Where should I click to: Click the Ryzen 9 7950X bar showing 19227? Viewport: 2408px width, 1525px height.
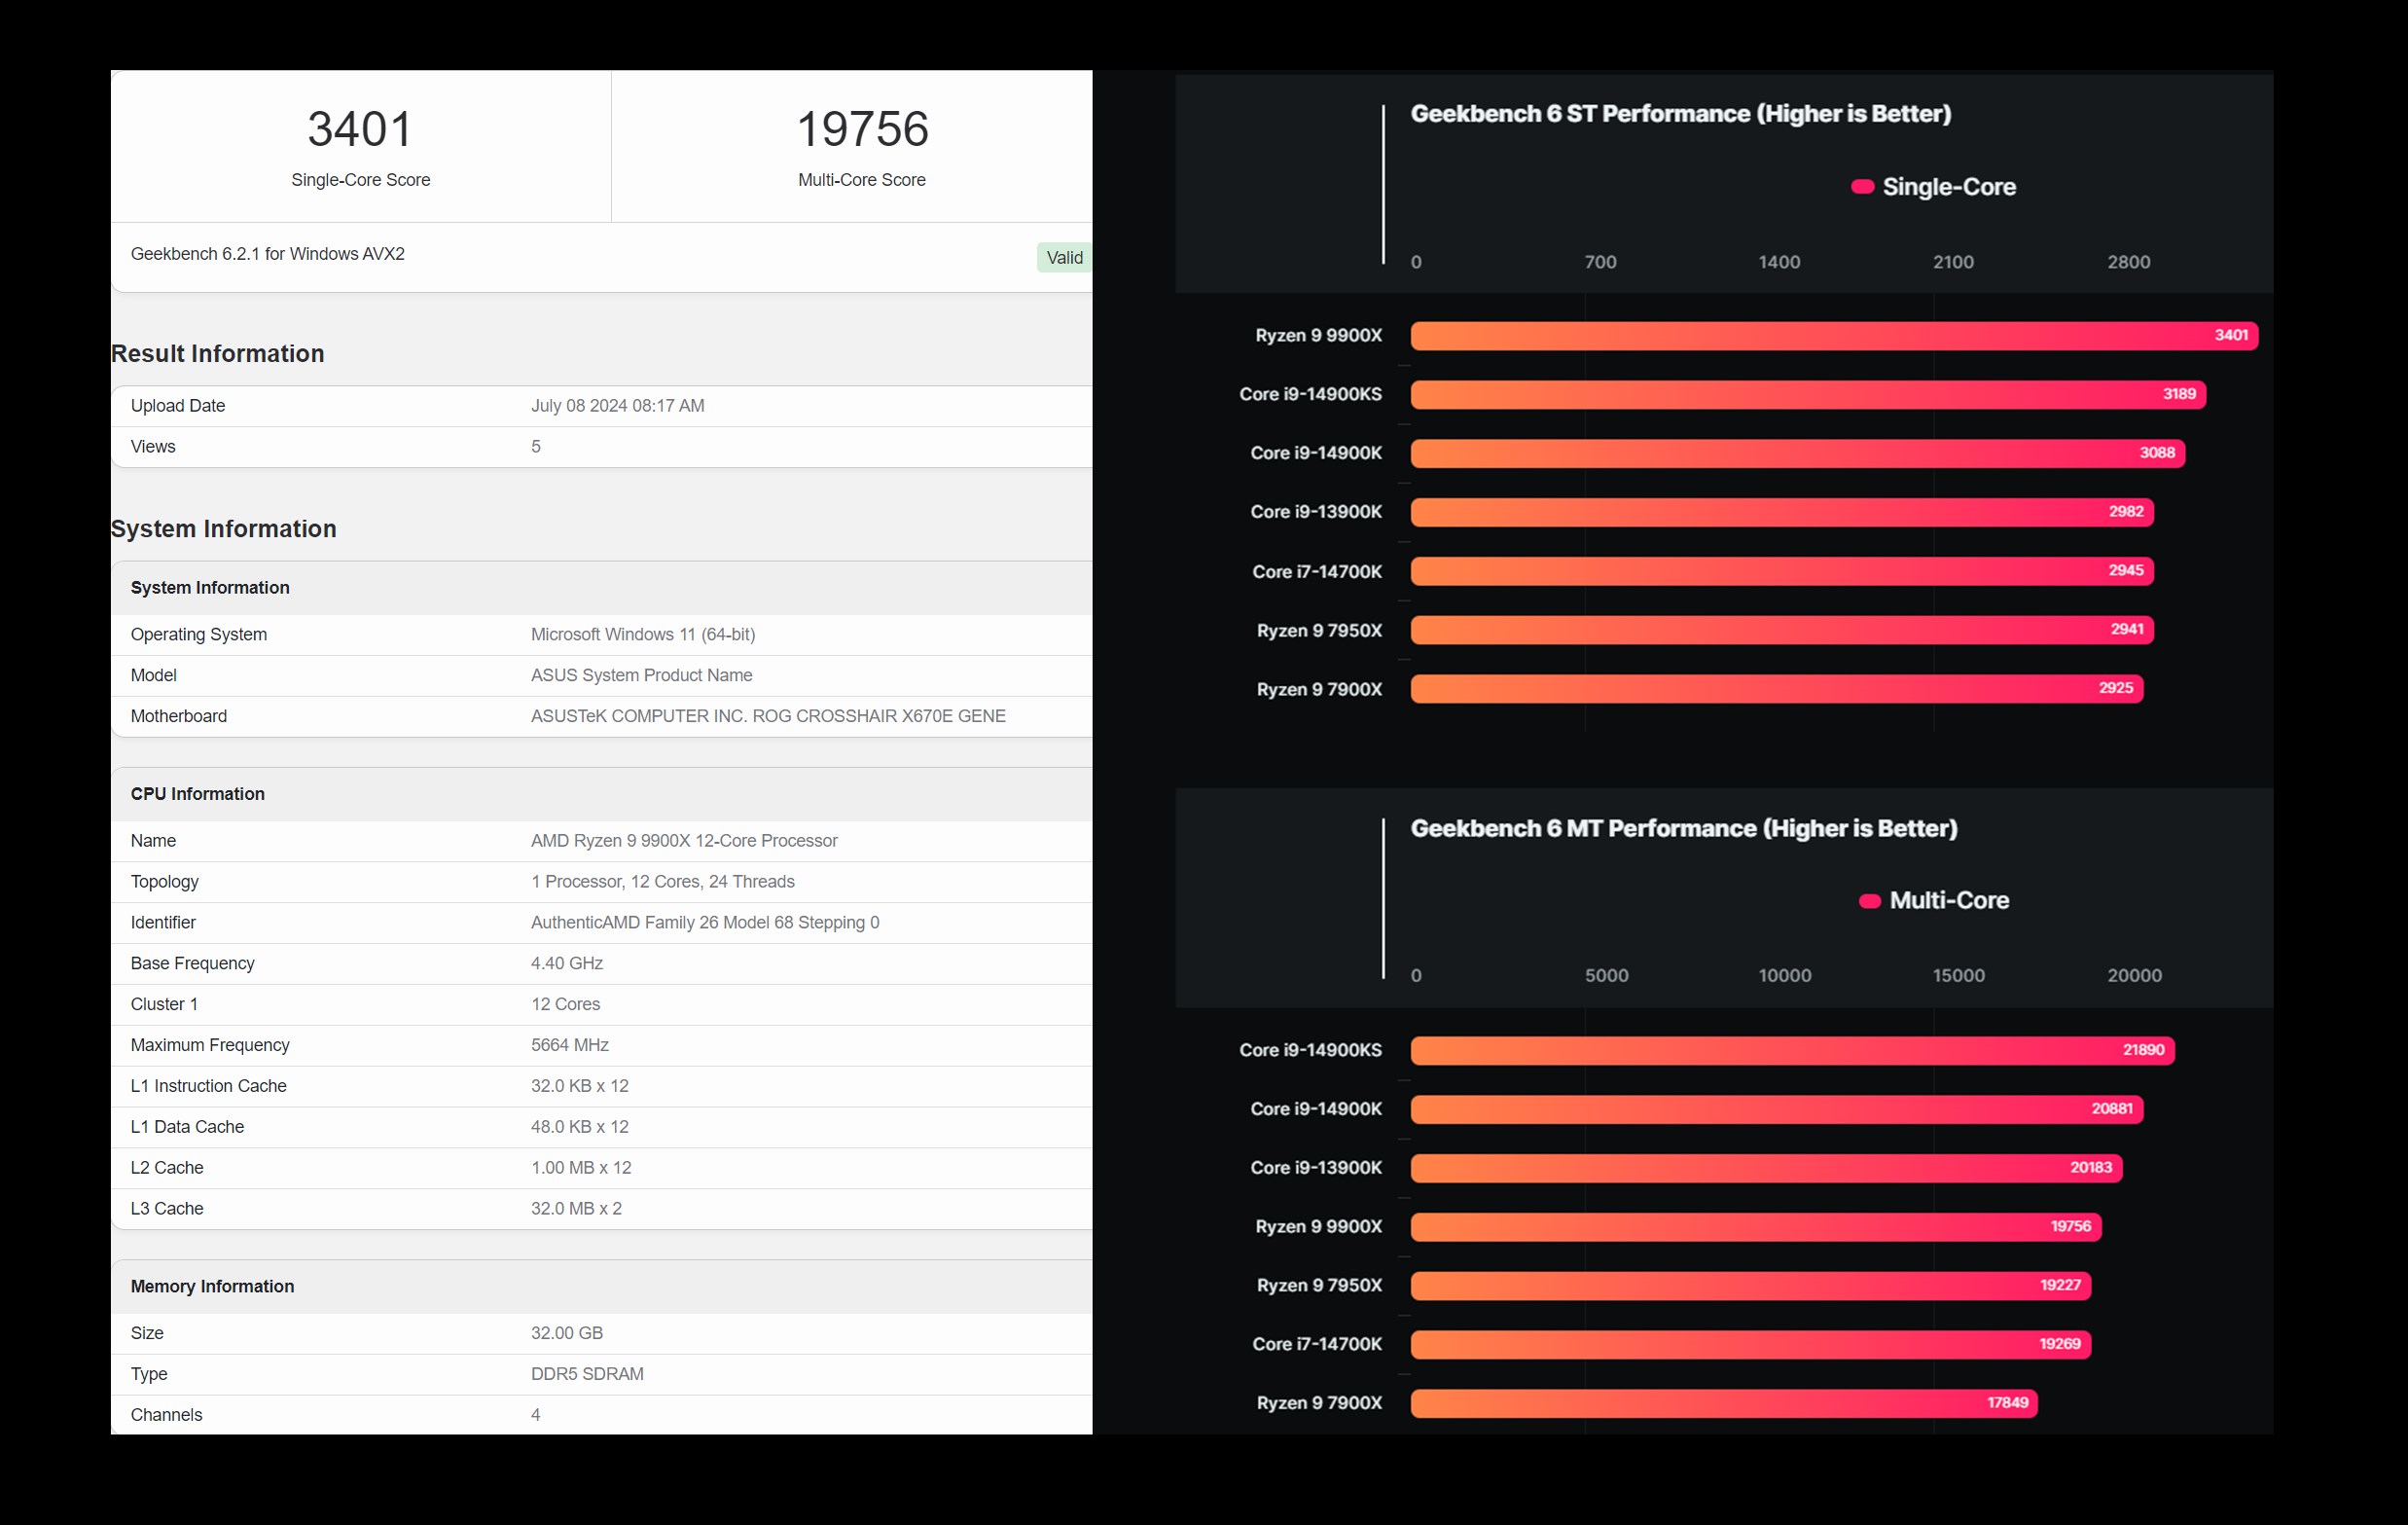click(x=1751, y=1286)
